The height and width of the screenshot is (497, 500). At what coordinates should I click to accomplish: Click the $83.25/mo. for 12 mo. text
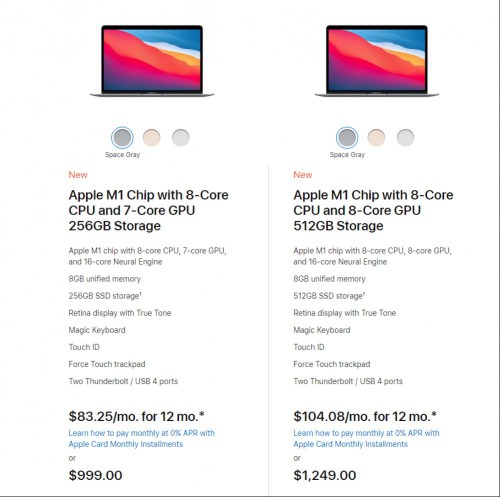coord(136,416)
